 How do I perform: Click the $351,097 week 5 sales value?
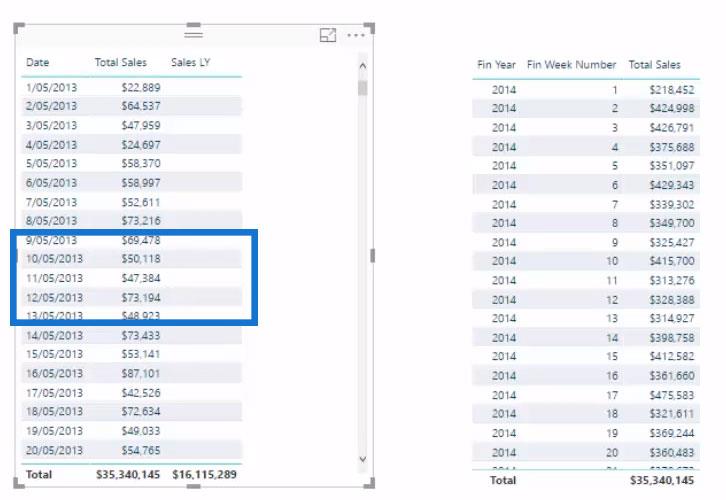[671, 166]
